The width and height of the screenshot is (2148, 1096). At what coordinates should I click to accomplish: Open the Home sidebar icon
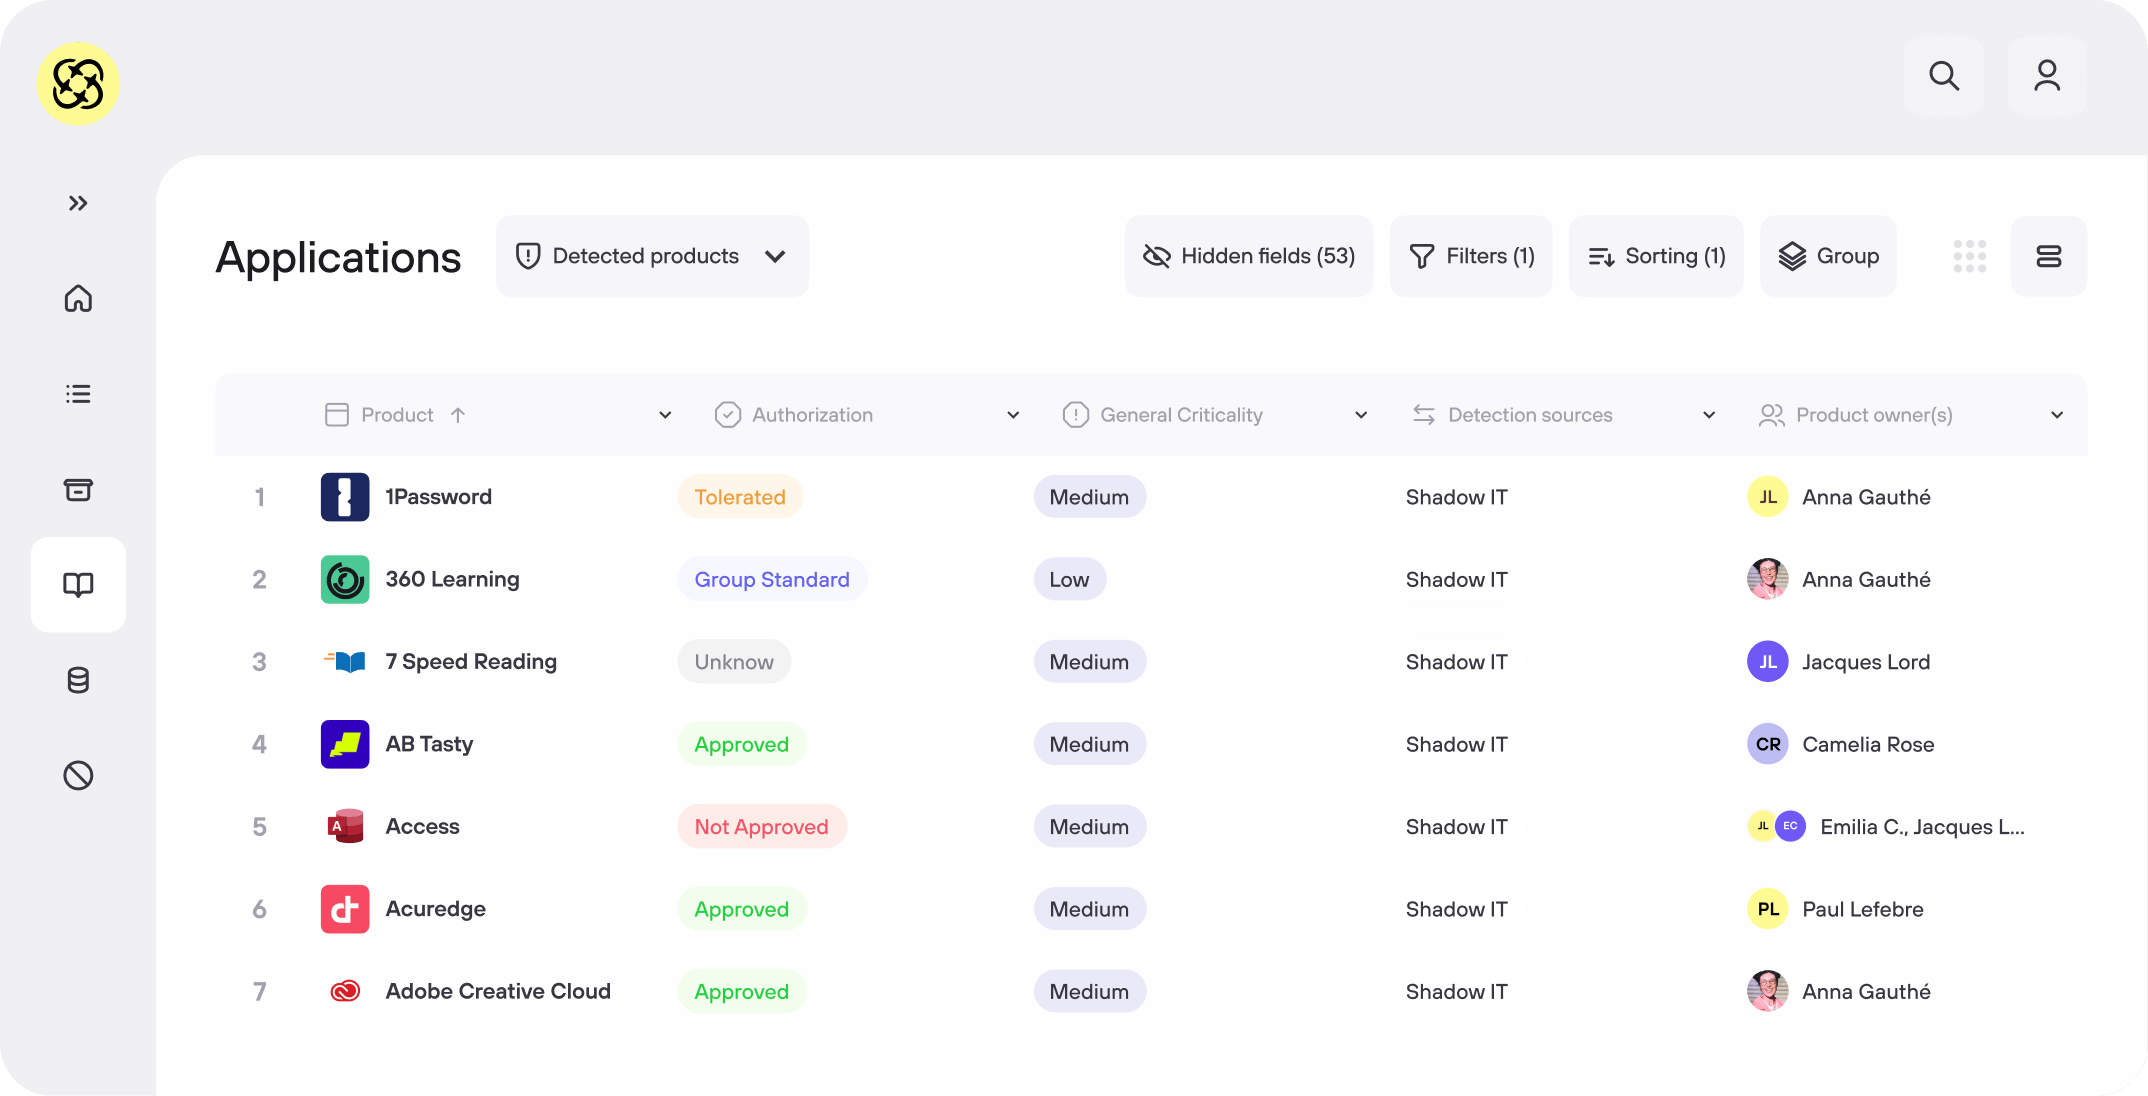click(x=78, y=299)
